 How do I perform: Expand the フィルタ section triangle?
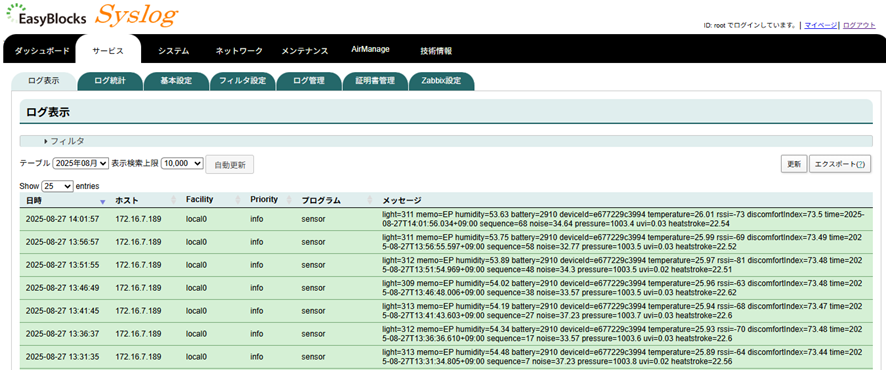[45, 141]
